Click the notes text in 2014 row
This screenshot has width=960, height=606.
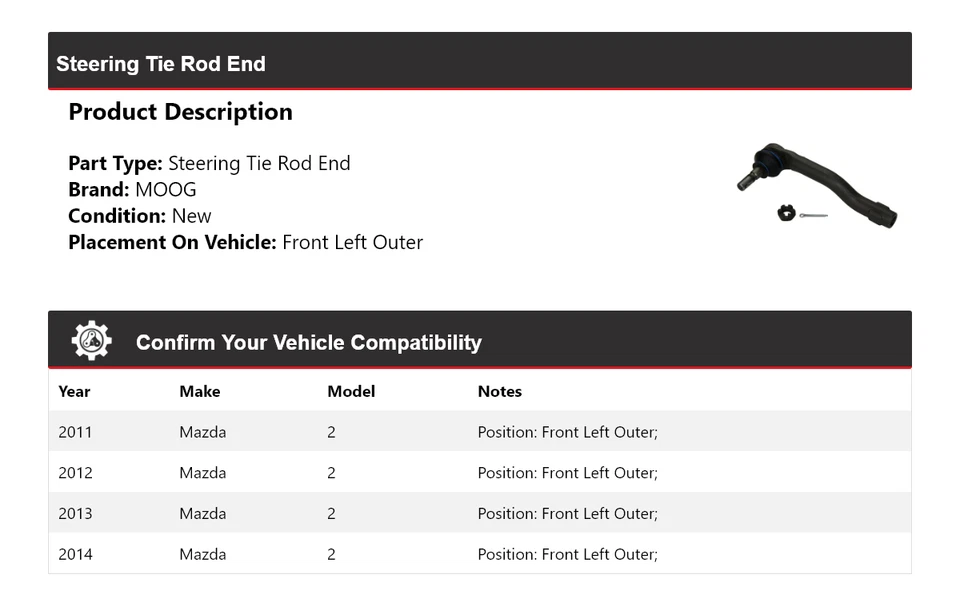(567, 554)
